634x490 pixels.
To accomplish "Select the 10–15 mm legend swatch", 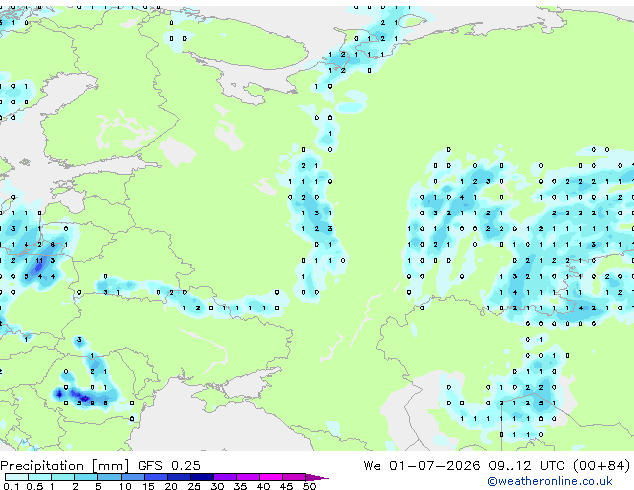I will [133, 477].
